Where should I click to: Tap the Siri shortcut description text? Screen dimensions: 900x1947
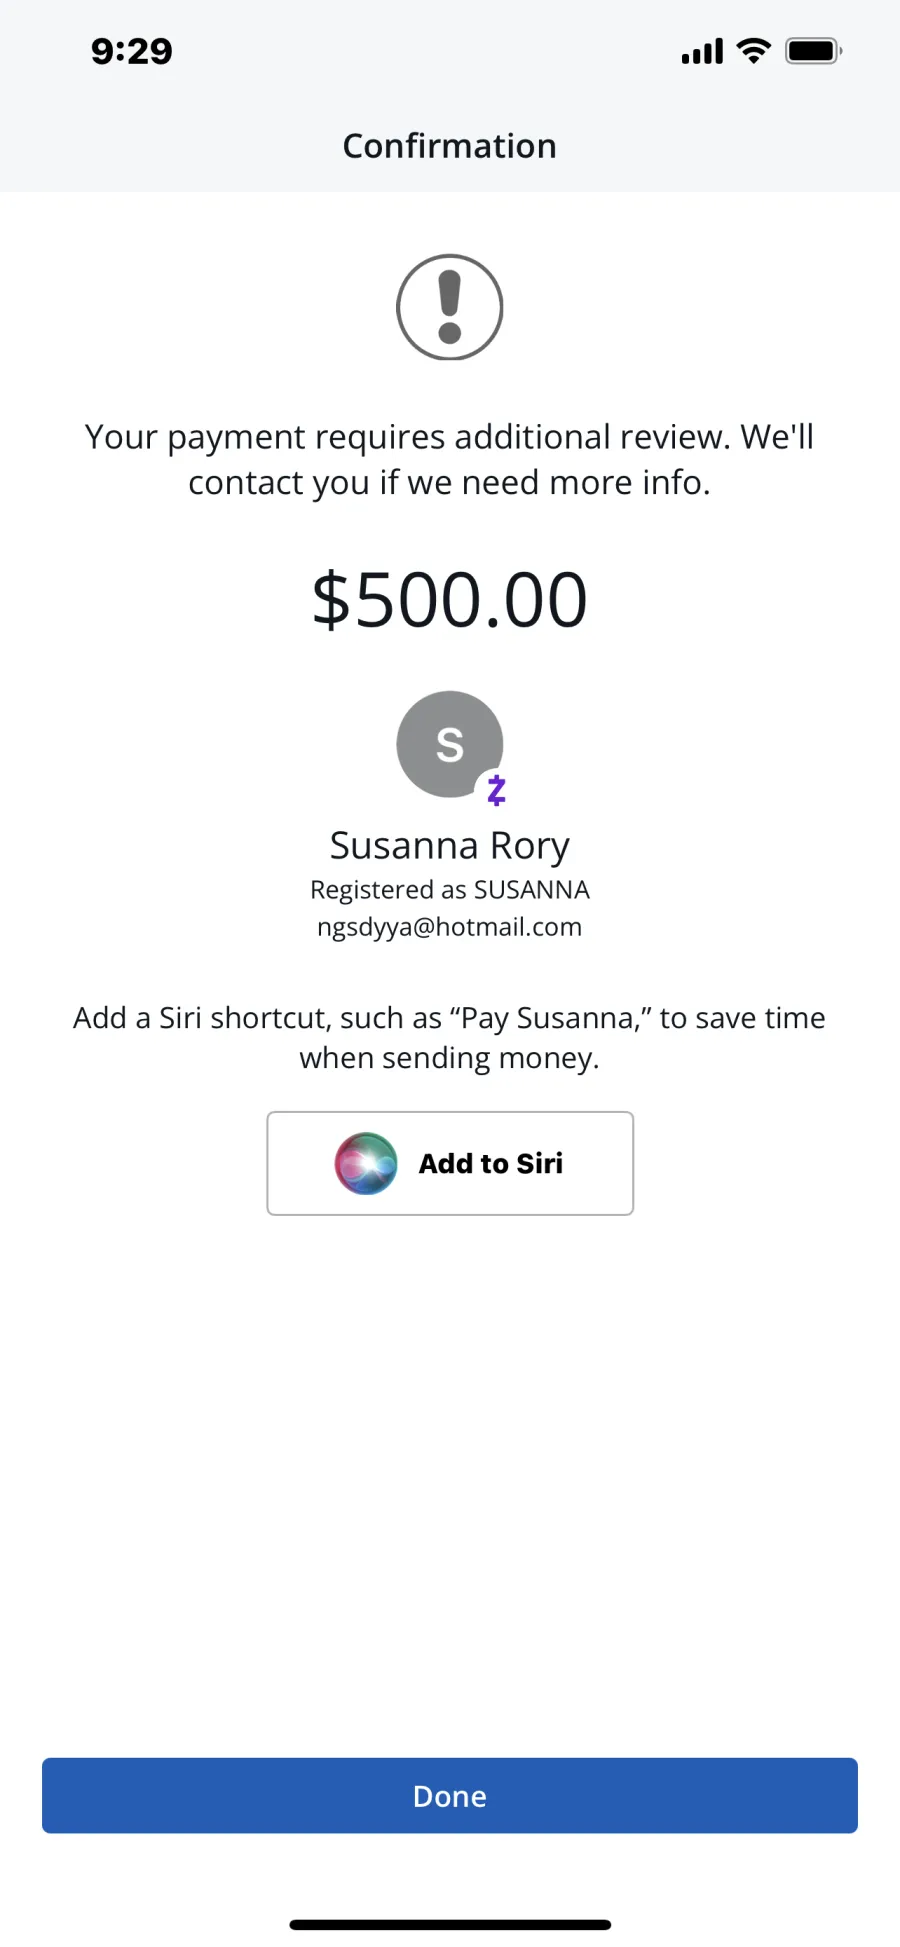(450, 1038)
